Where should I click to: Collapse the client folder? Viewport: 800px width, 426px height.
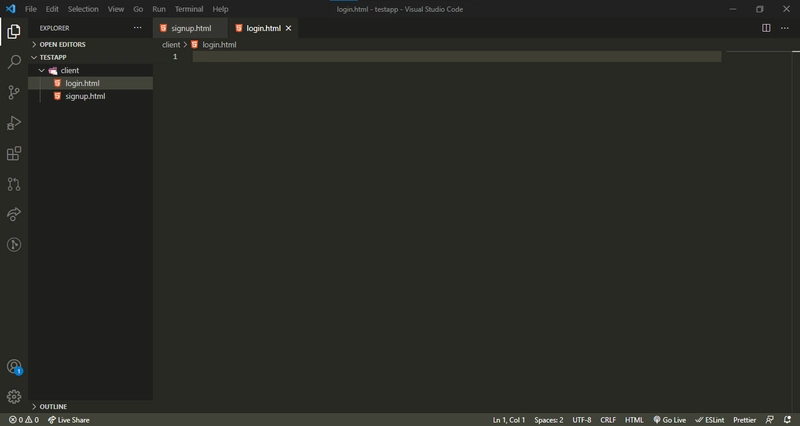[90, 70]
